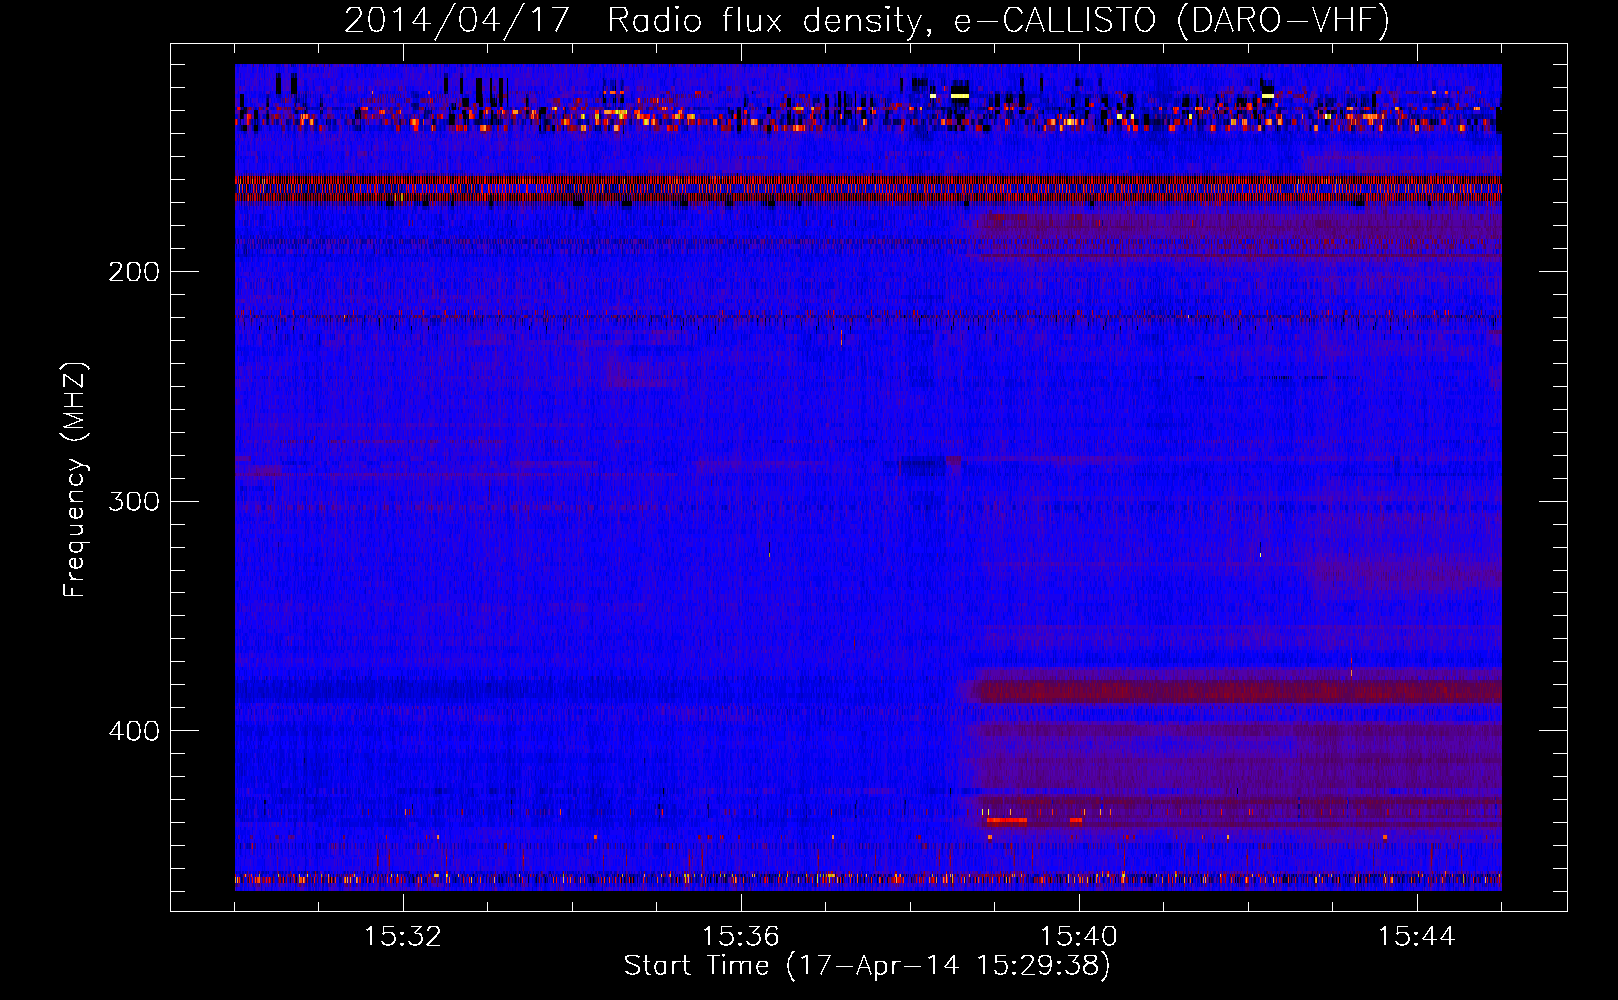Click the 15:44 time tick label
Viewport: 1618px width, 1000px height.
(x=1417, y=937)
